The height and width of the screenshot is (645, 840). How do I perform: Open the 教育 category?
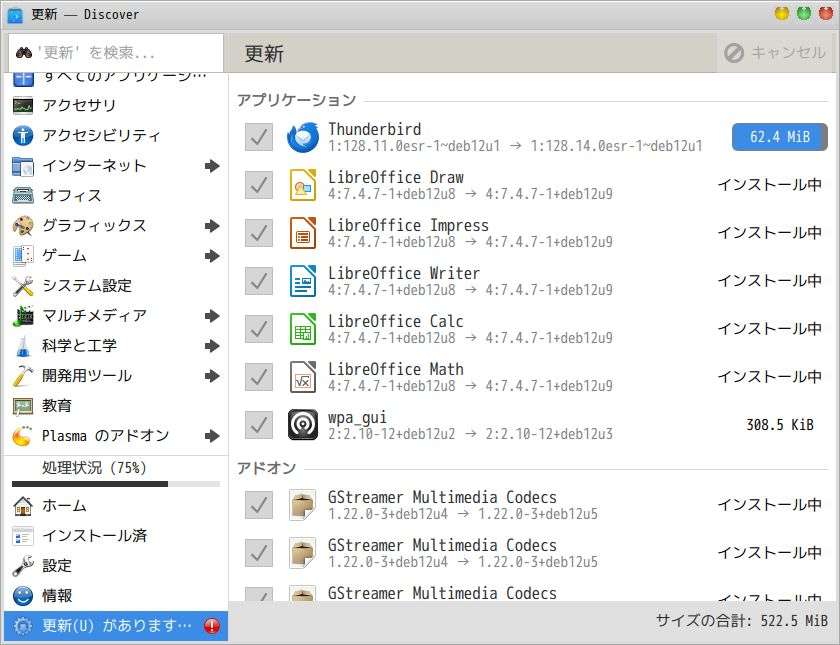(x=116, y=406)
